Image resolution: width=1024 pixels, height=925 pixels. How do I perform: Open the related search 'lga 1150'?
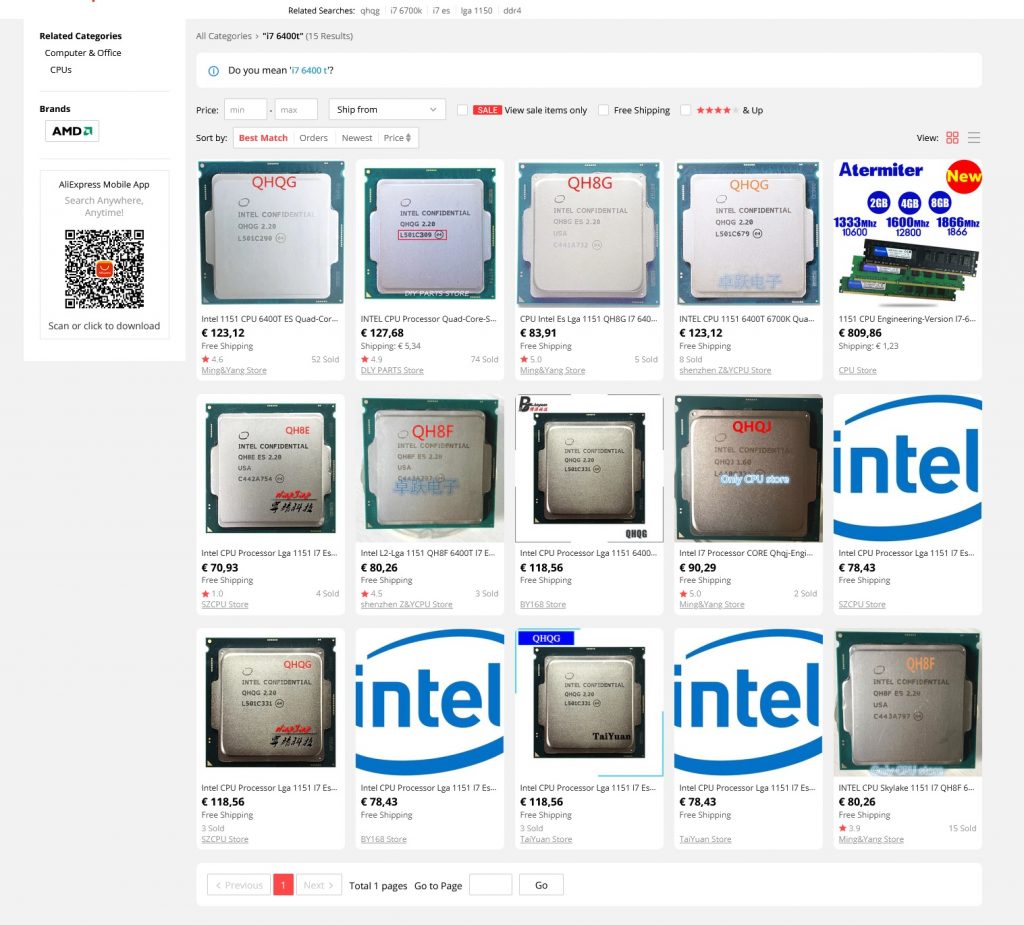point(476,10)
